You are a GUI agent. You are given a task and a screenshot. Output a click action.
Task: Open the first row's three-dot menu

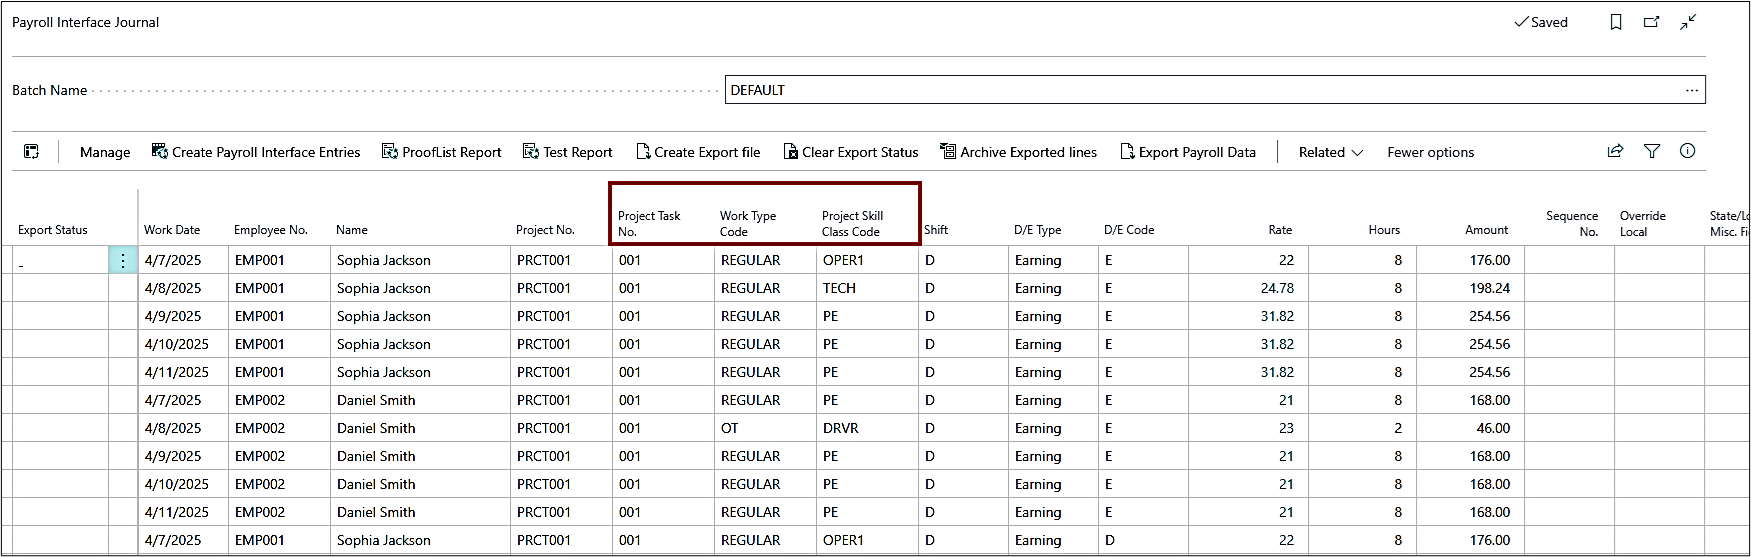122,260
